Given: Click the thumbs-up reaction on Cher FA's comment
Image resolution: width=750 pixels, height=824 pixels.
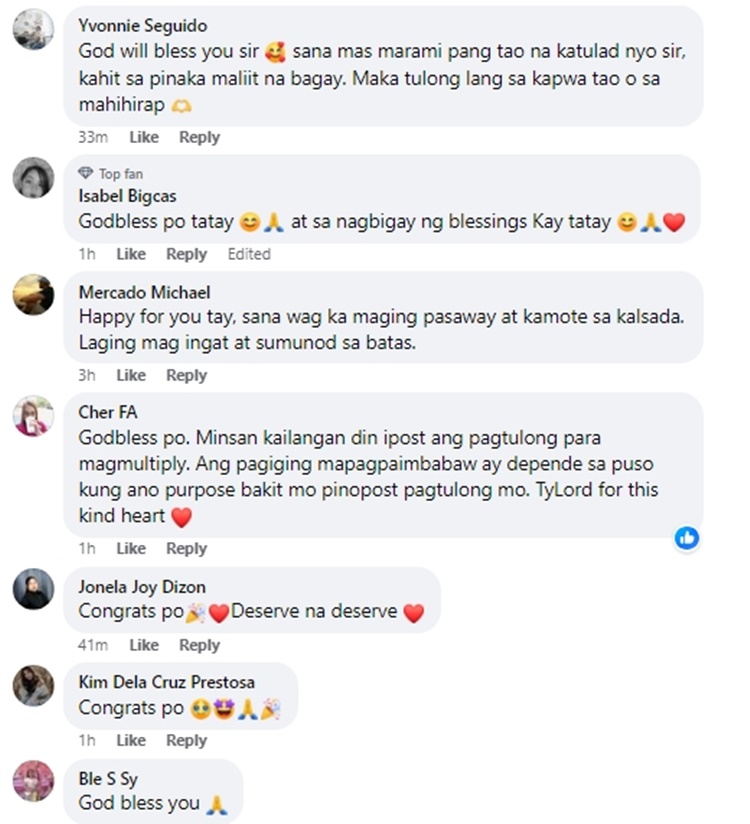Looking at the screenshot, I should point(687,538).
